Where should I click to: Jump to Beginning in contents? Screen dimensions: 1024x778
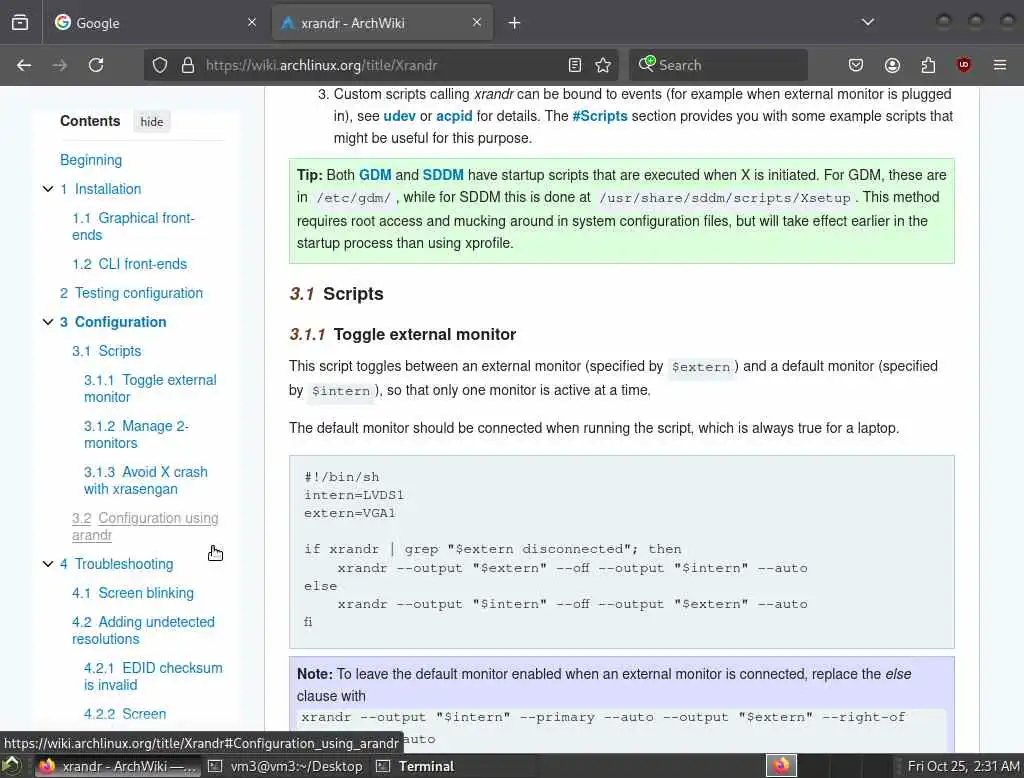[x=91, y=160]
